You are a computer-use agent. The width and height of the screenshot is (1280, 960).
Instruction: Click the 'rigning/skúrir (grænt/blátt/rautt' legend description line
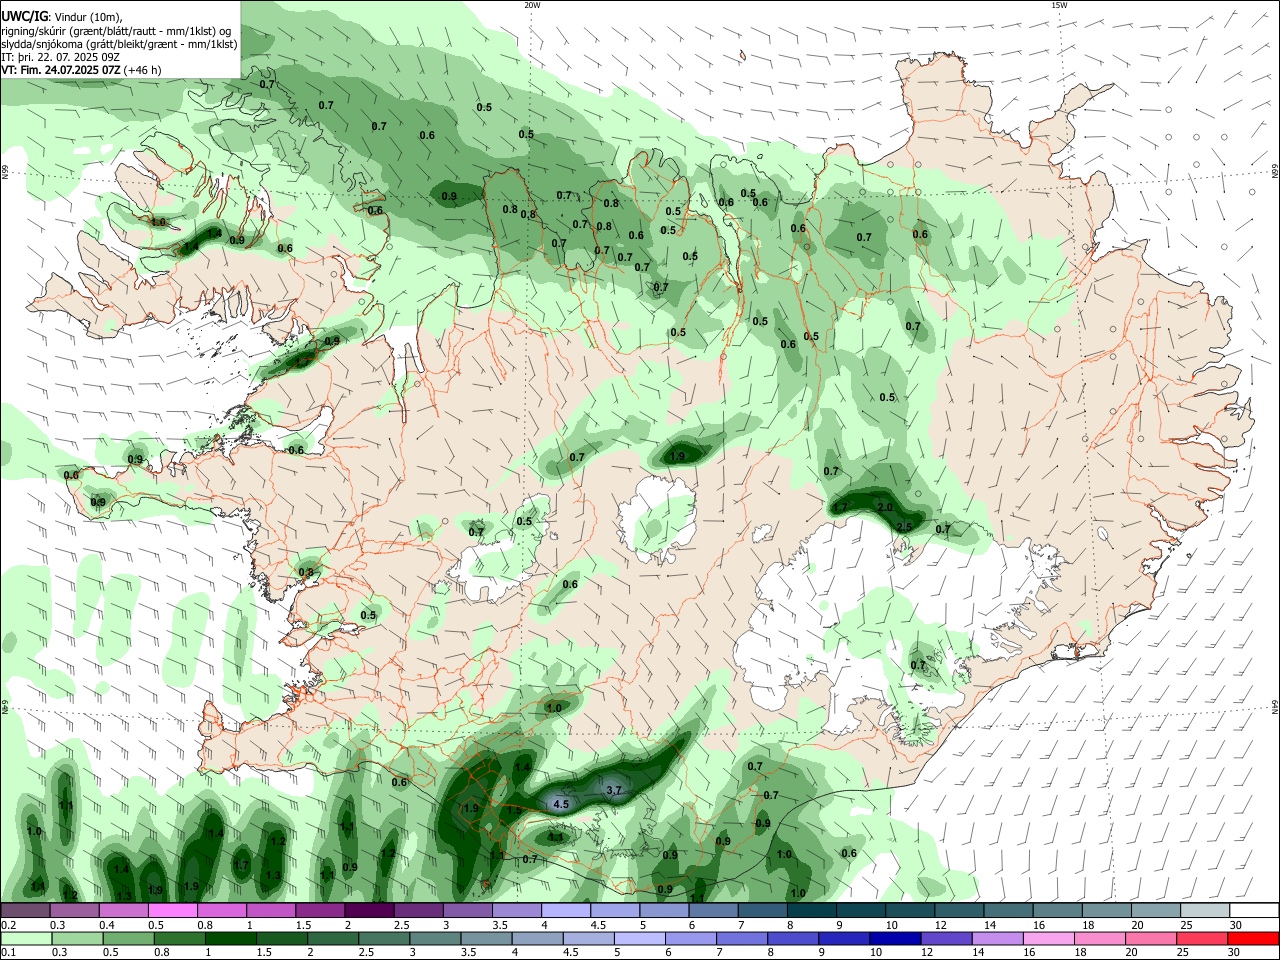click(117, 31)
